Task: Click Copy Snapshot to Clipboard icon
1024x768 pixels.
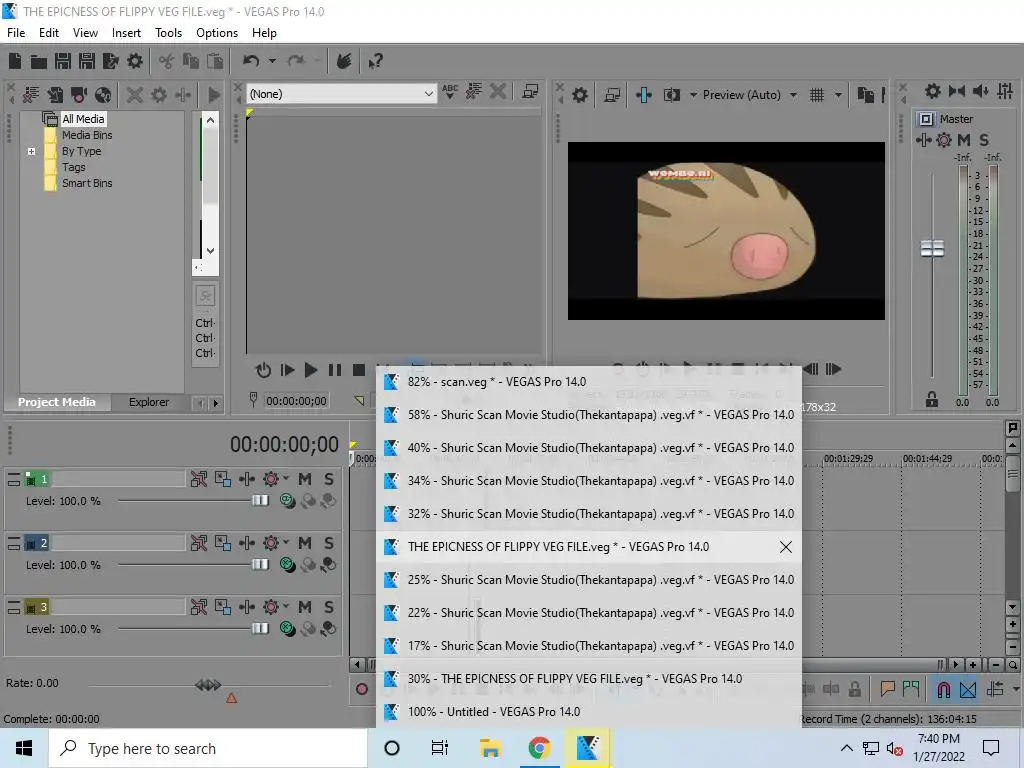Action: point(865,95)
